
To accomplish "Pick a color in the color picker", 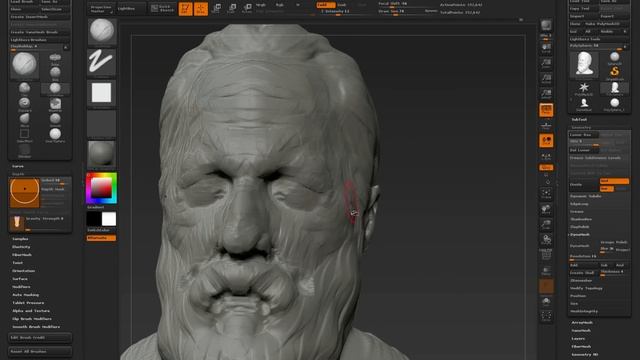I will point(102,188).
